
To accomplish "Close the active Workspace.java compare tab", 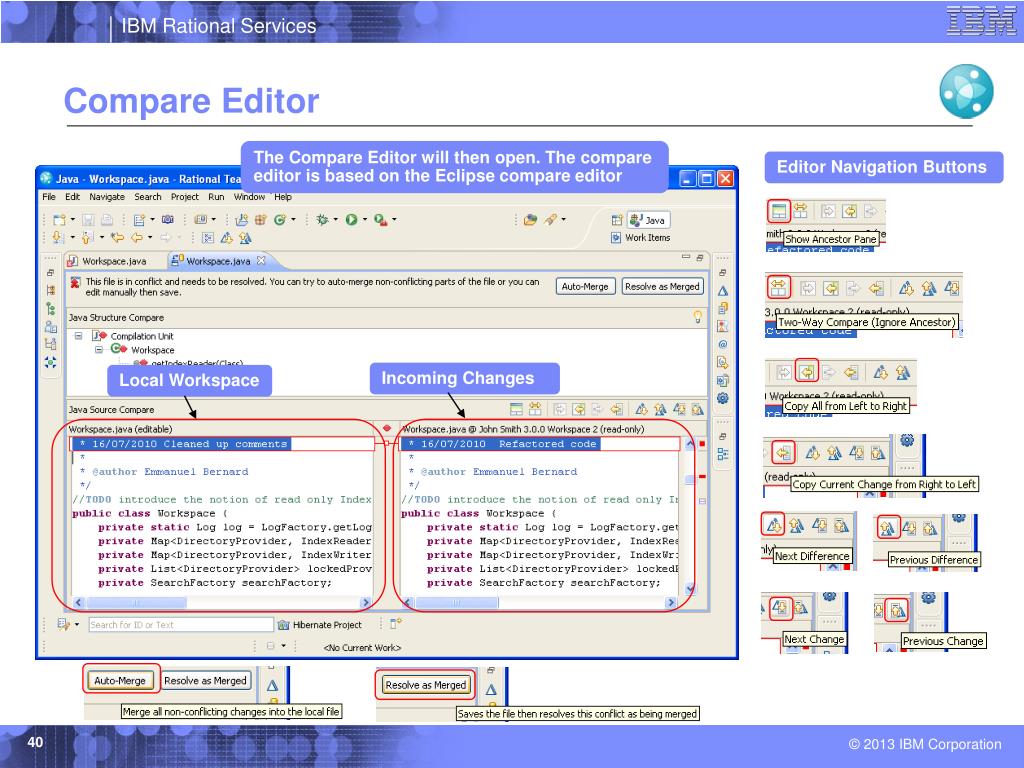I will coord(261,261).
